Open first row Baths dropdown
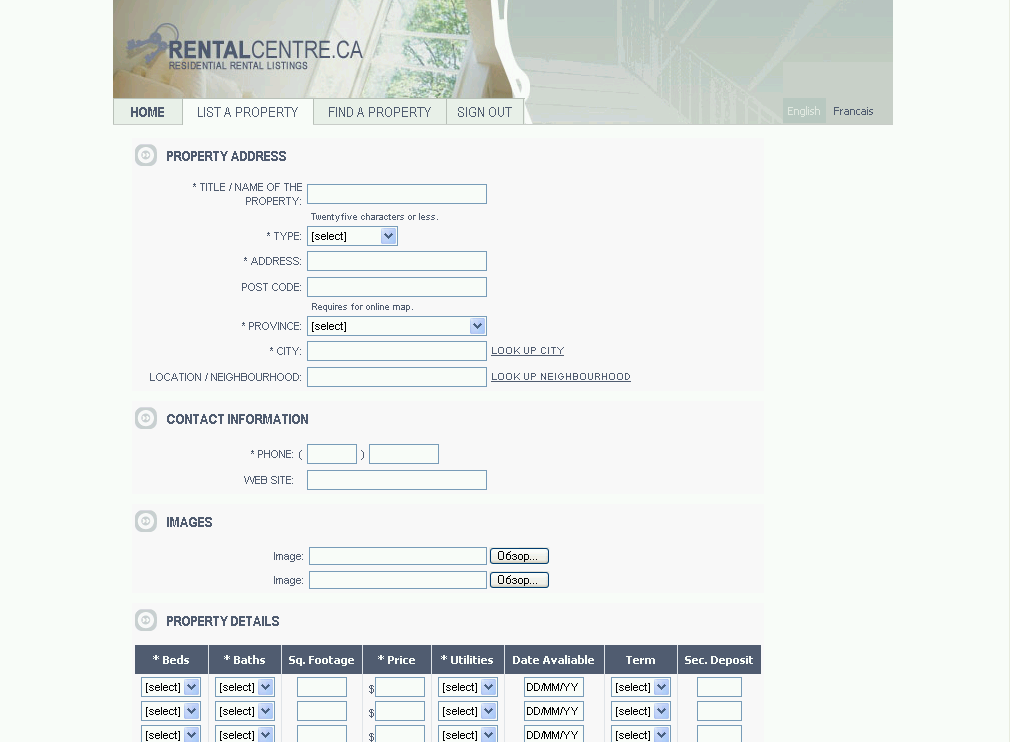Viewport: 1010px width, 742px height. 245,687
